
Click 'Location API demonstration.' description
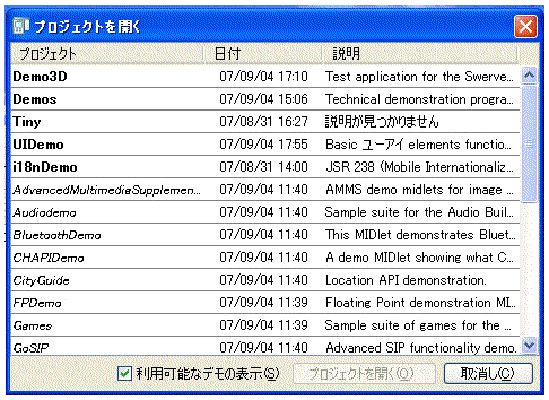tap(406, 280)
